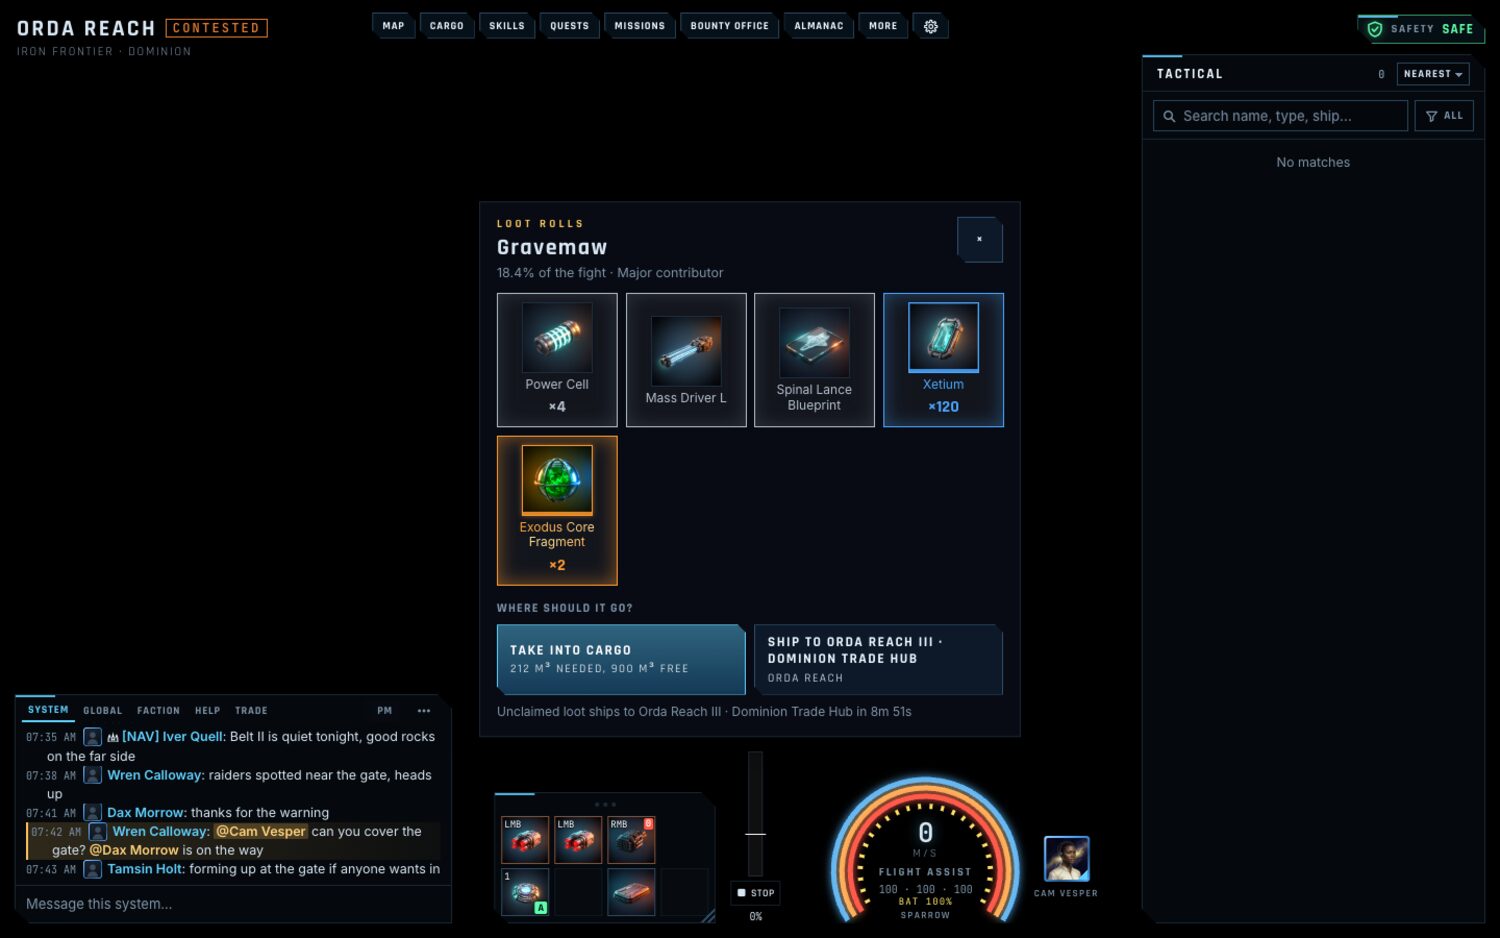Click the vertical throttle slider

(755, 814)
